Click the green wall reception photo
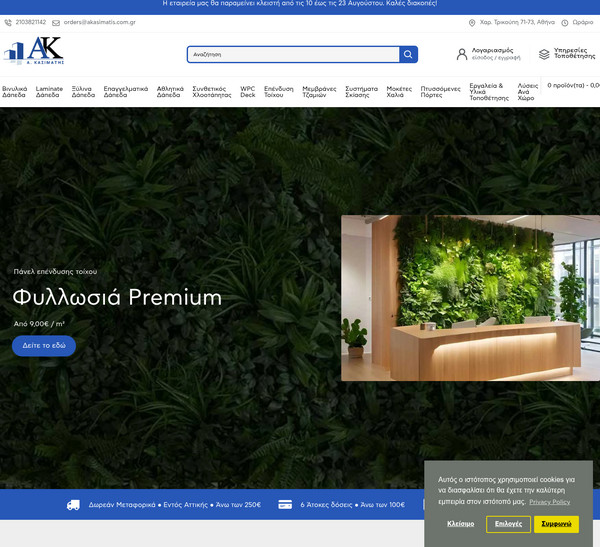 point(470,298)
